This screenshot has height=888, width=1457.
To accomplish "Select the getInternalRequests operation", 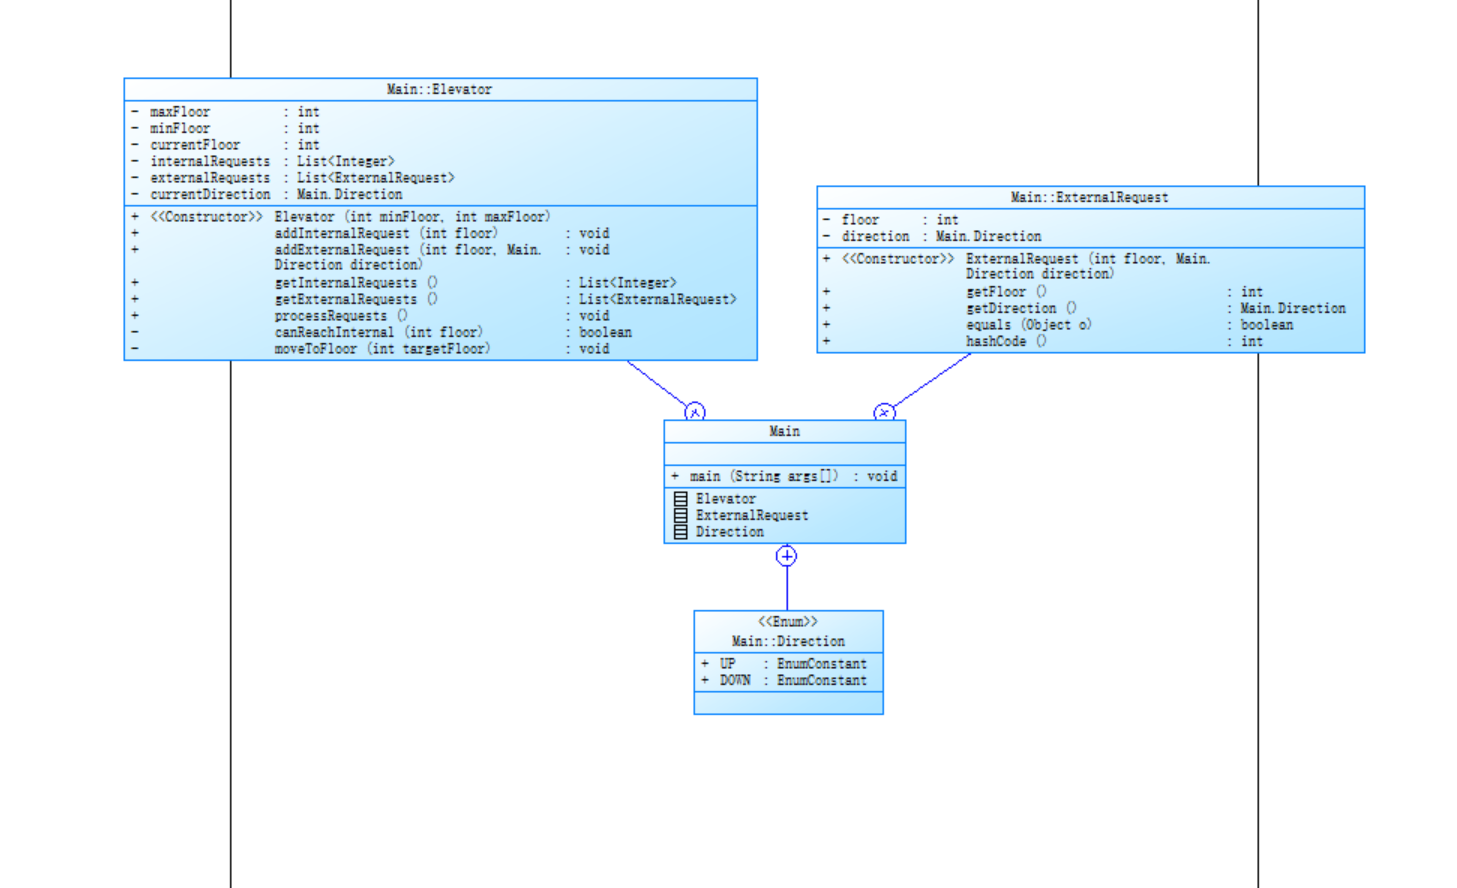I will coord(404,283).
